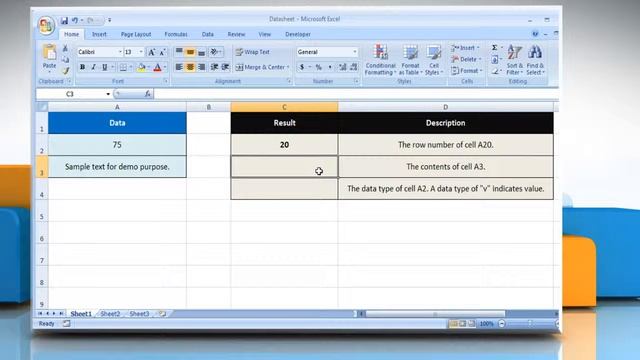Viewport: 640px width, 360px height.
Task: Apply borders using the Borders icon
Action: pos(123,67)
